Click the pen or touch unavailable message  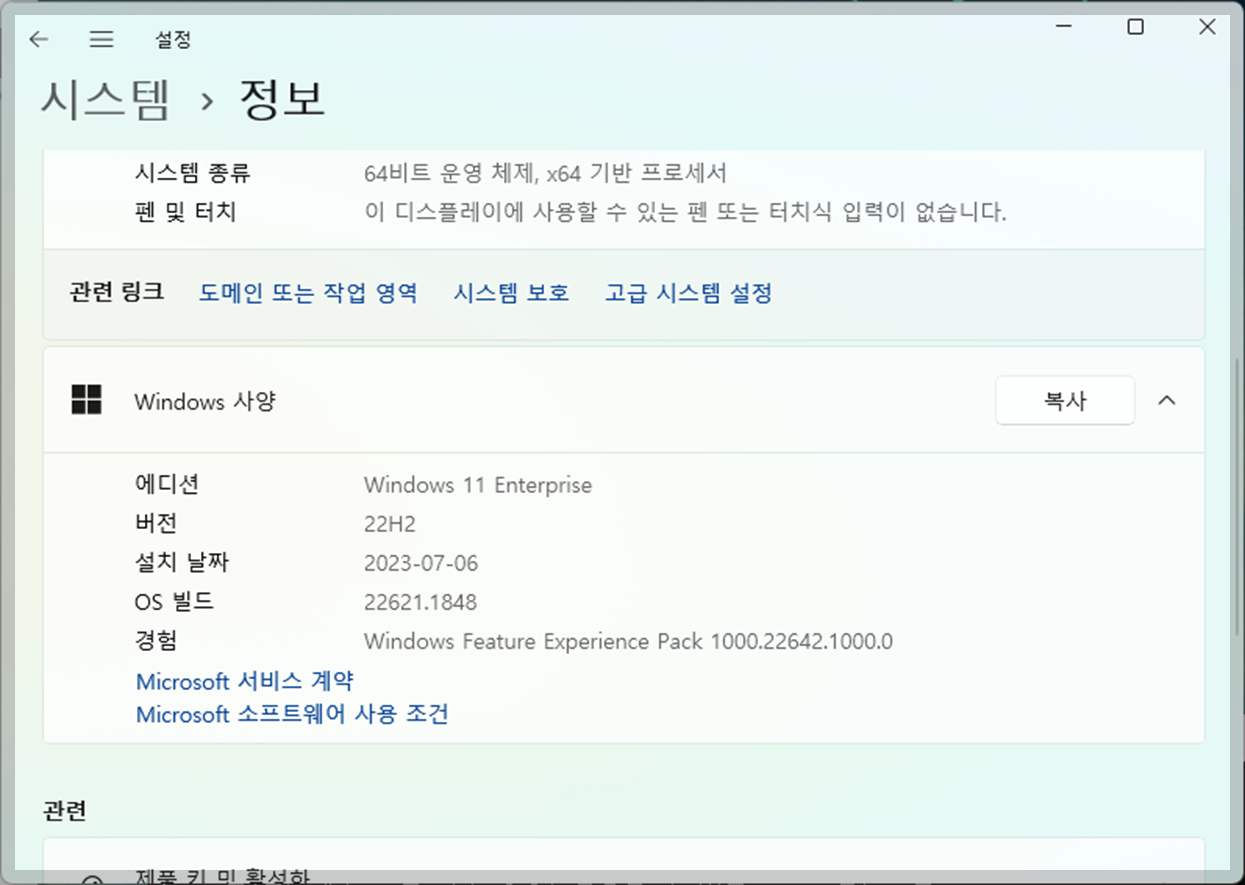(x=685, y=212)
